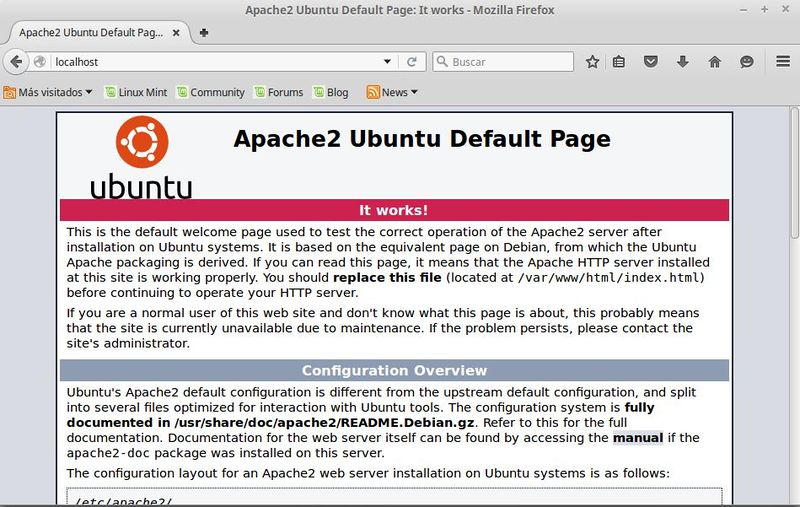Screen dimensions: 800x507
Task: Maximize the Firefox window with plus button
Action: point(764,9)
